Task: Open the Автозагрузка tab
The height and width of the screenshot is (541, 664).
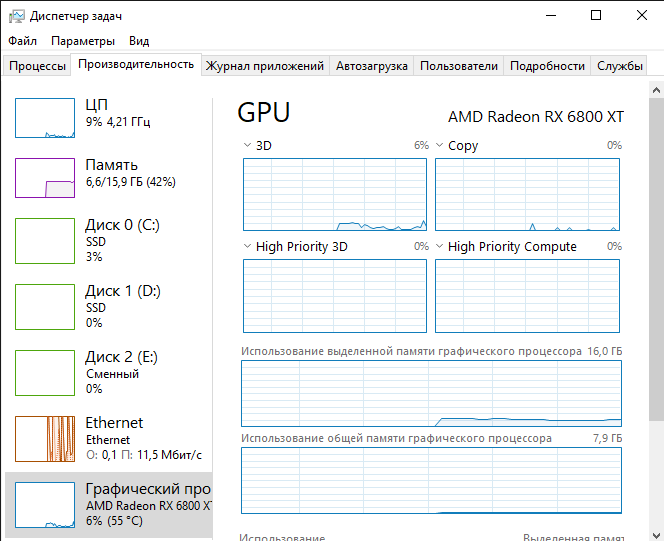Action: point(371,66)
